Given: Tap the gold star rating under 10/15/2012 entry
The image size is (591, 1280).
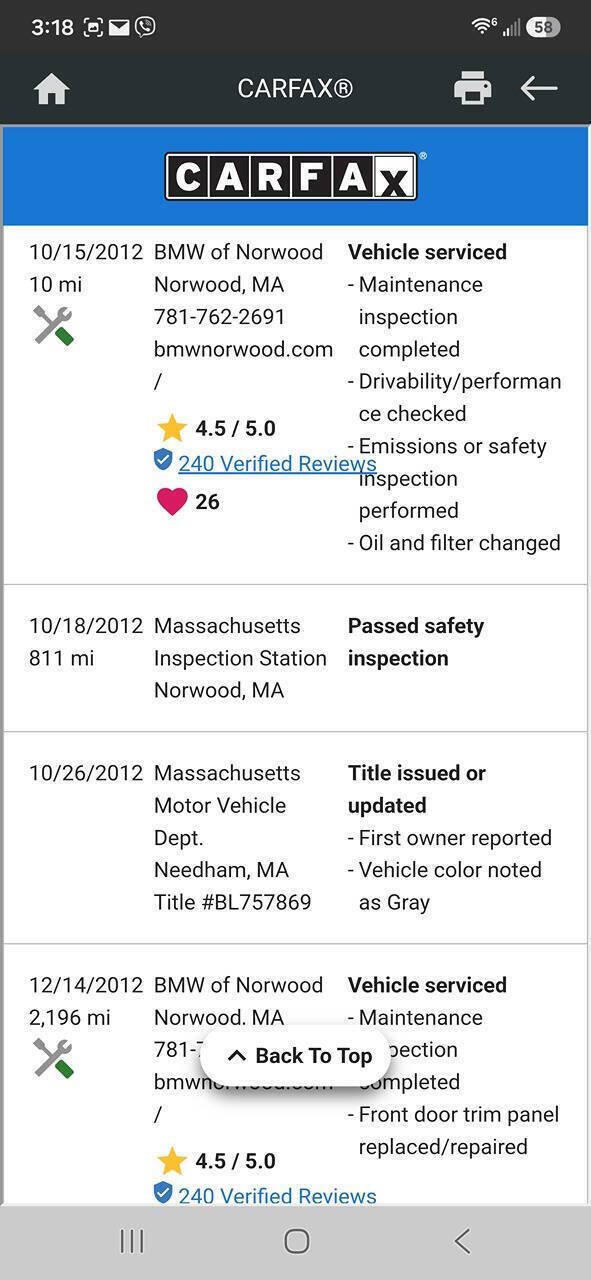Looking at the screenshot, I should pos(172,428).
